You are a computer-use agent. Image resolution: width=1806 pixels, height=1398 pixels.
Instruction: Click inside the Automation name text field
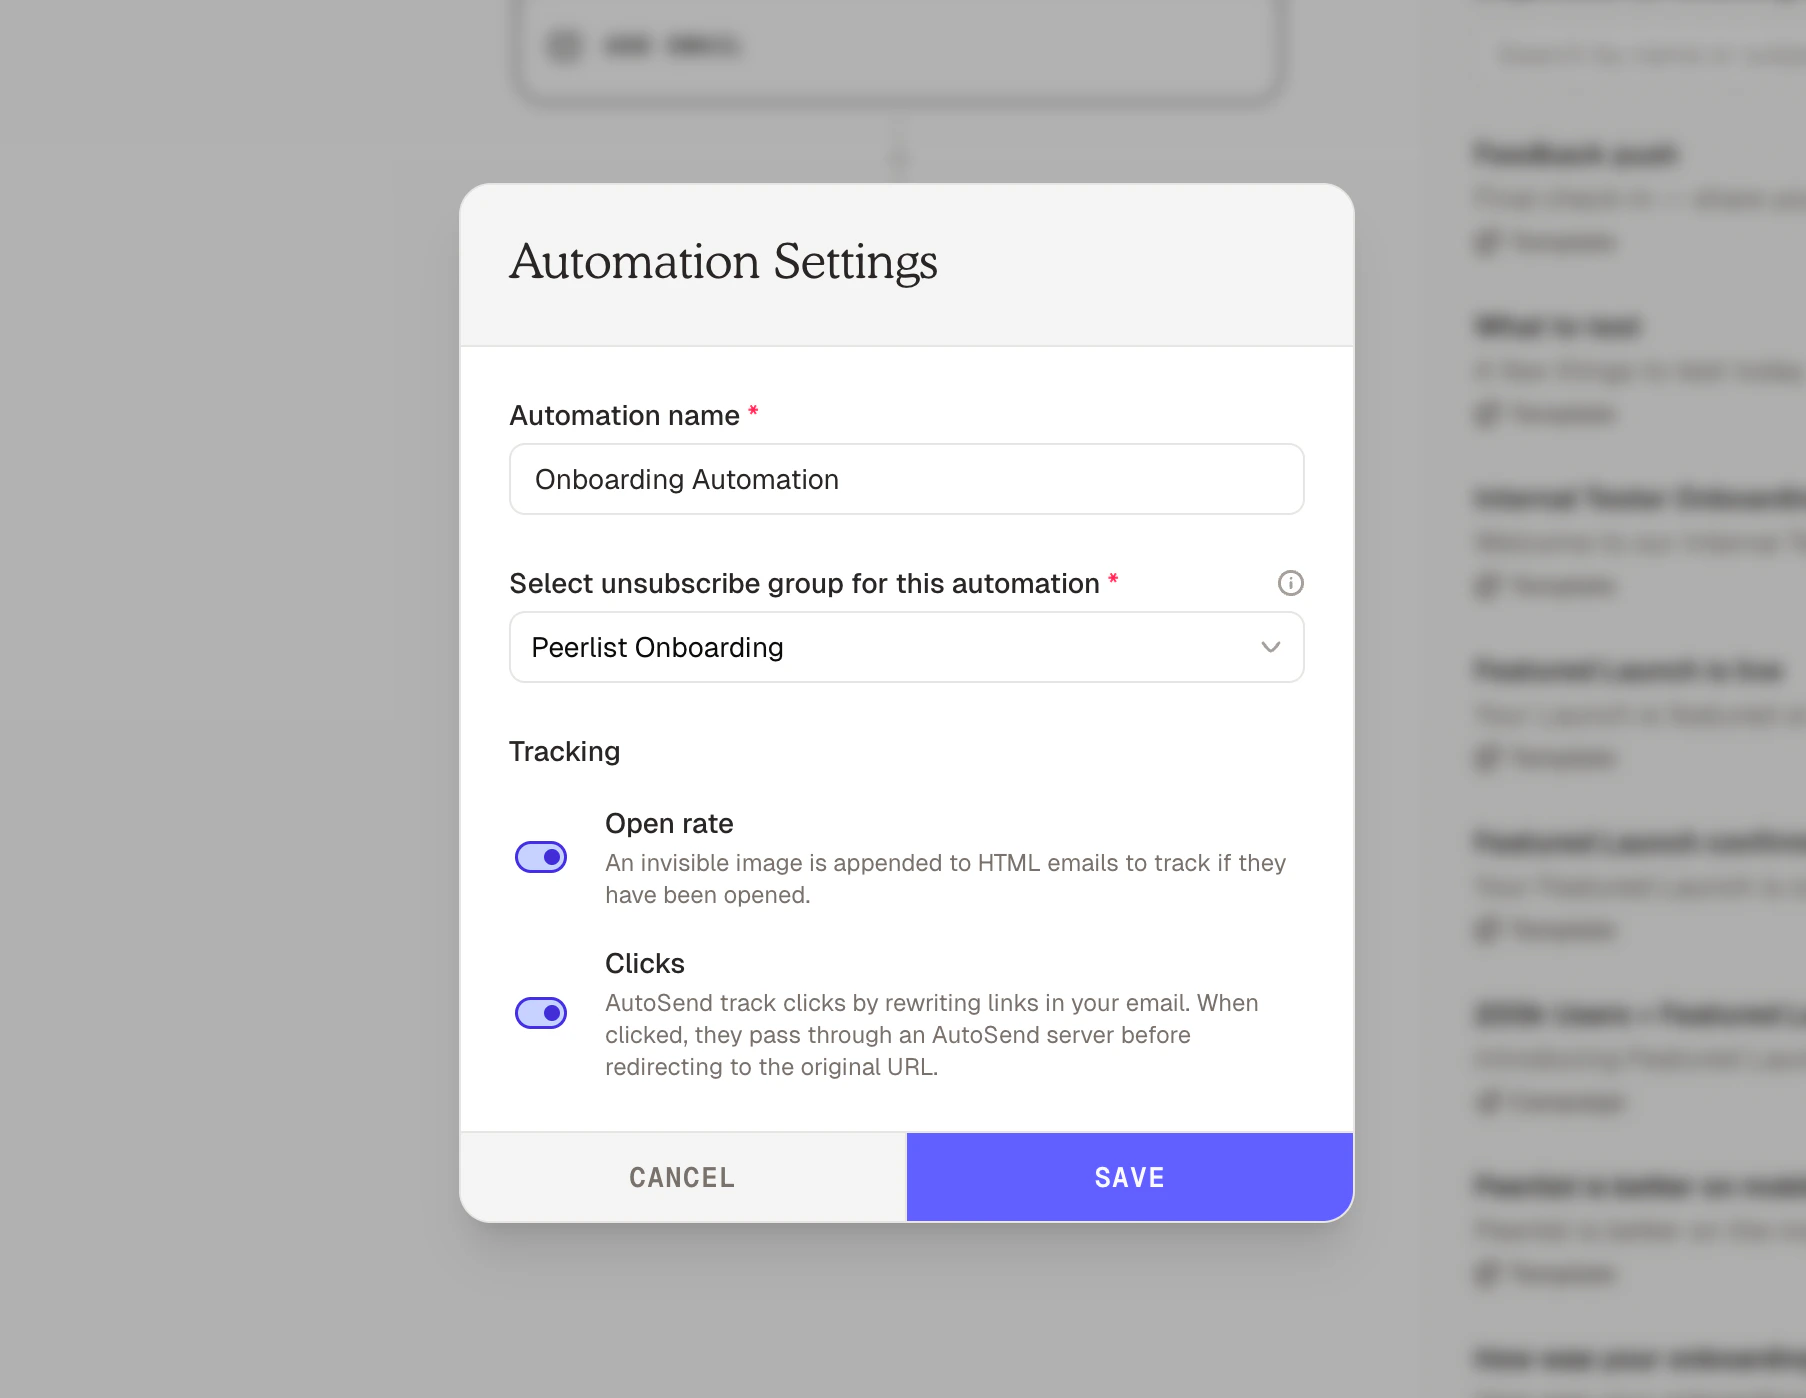point(906,479)
